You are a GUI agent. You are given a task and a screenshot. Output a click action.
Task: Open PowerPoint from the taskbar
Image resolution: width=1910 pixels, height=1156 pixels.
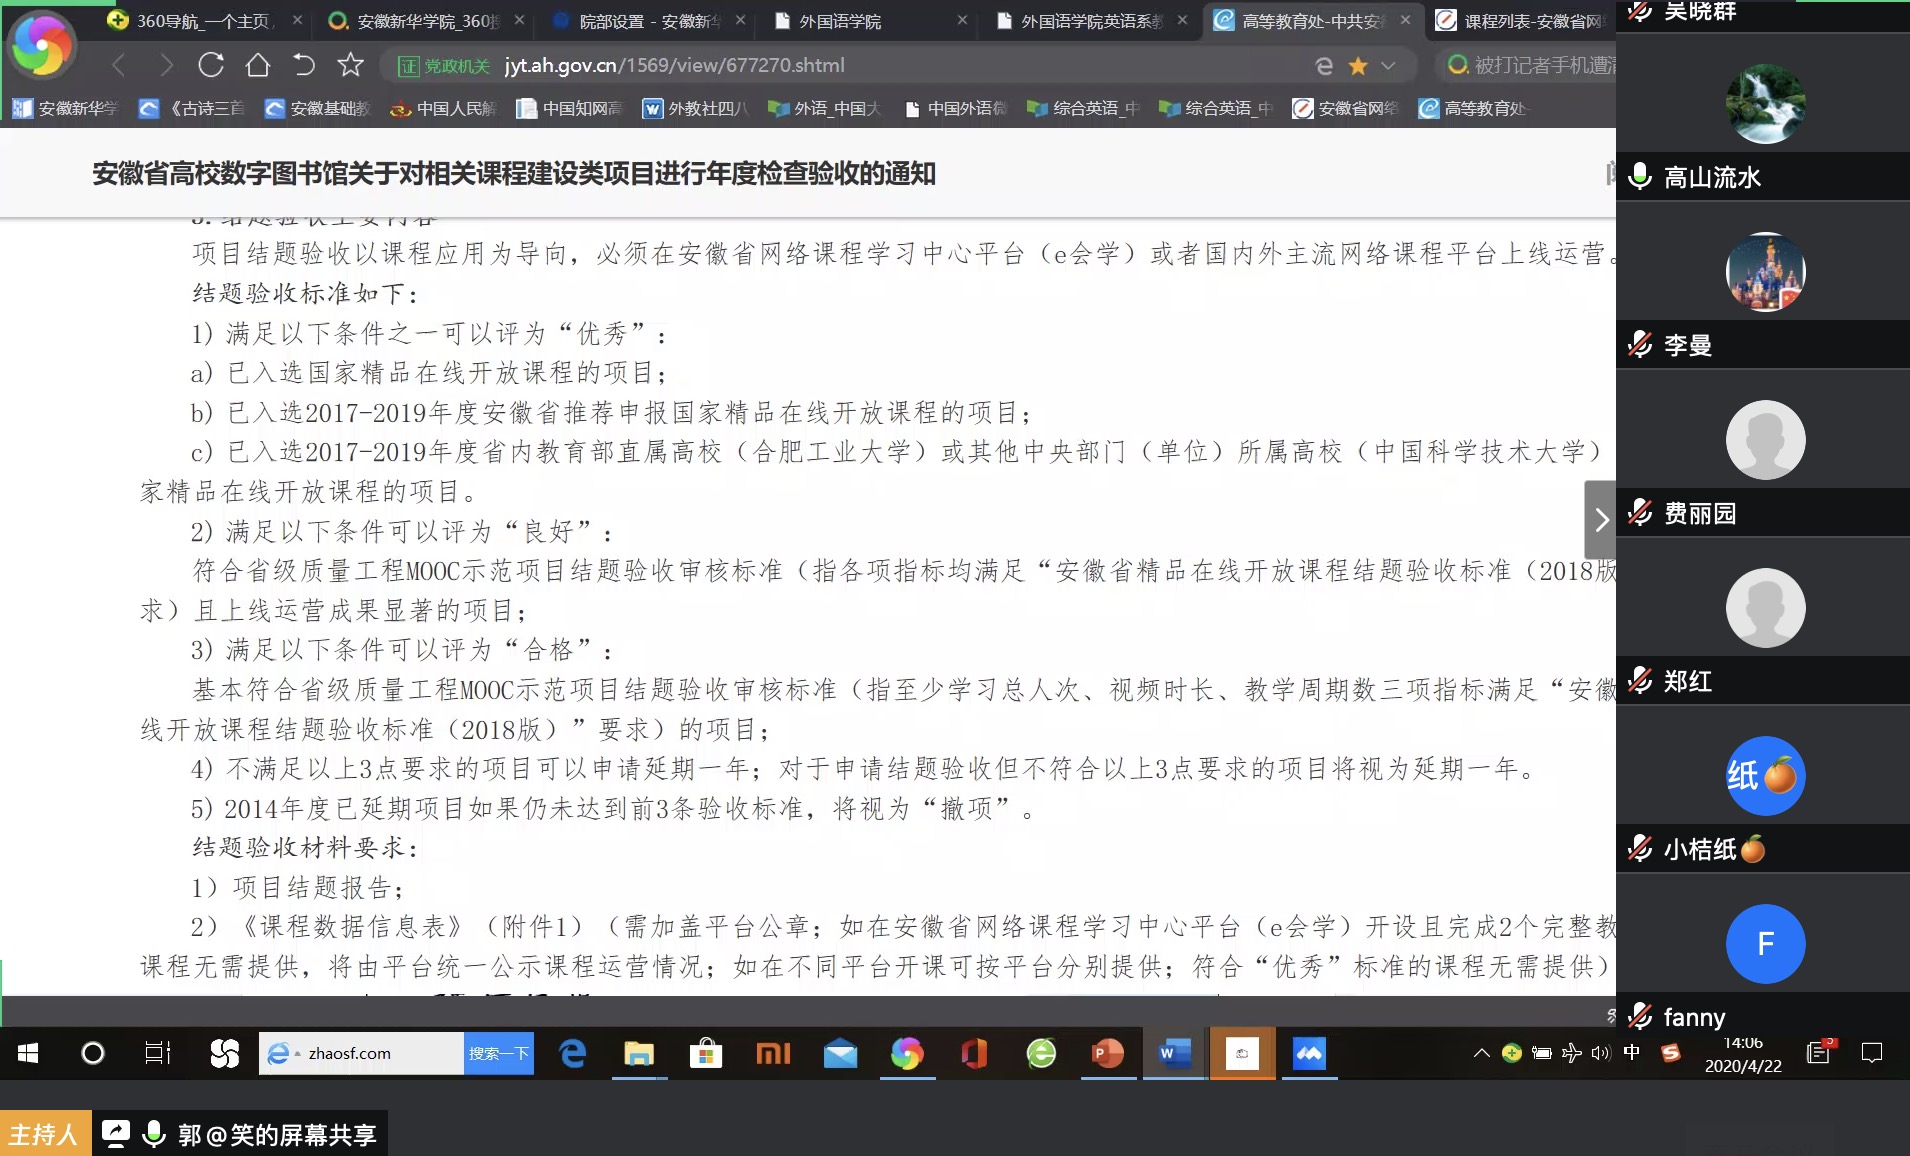coord(1107,1053)
